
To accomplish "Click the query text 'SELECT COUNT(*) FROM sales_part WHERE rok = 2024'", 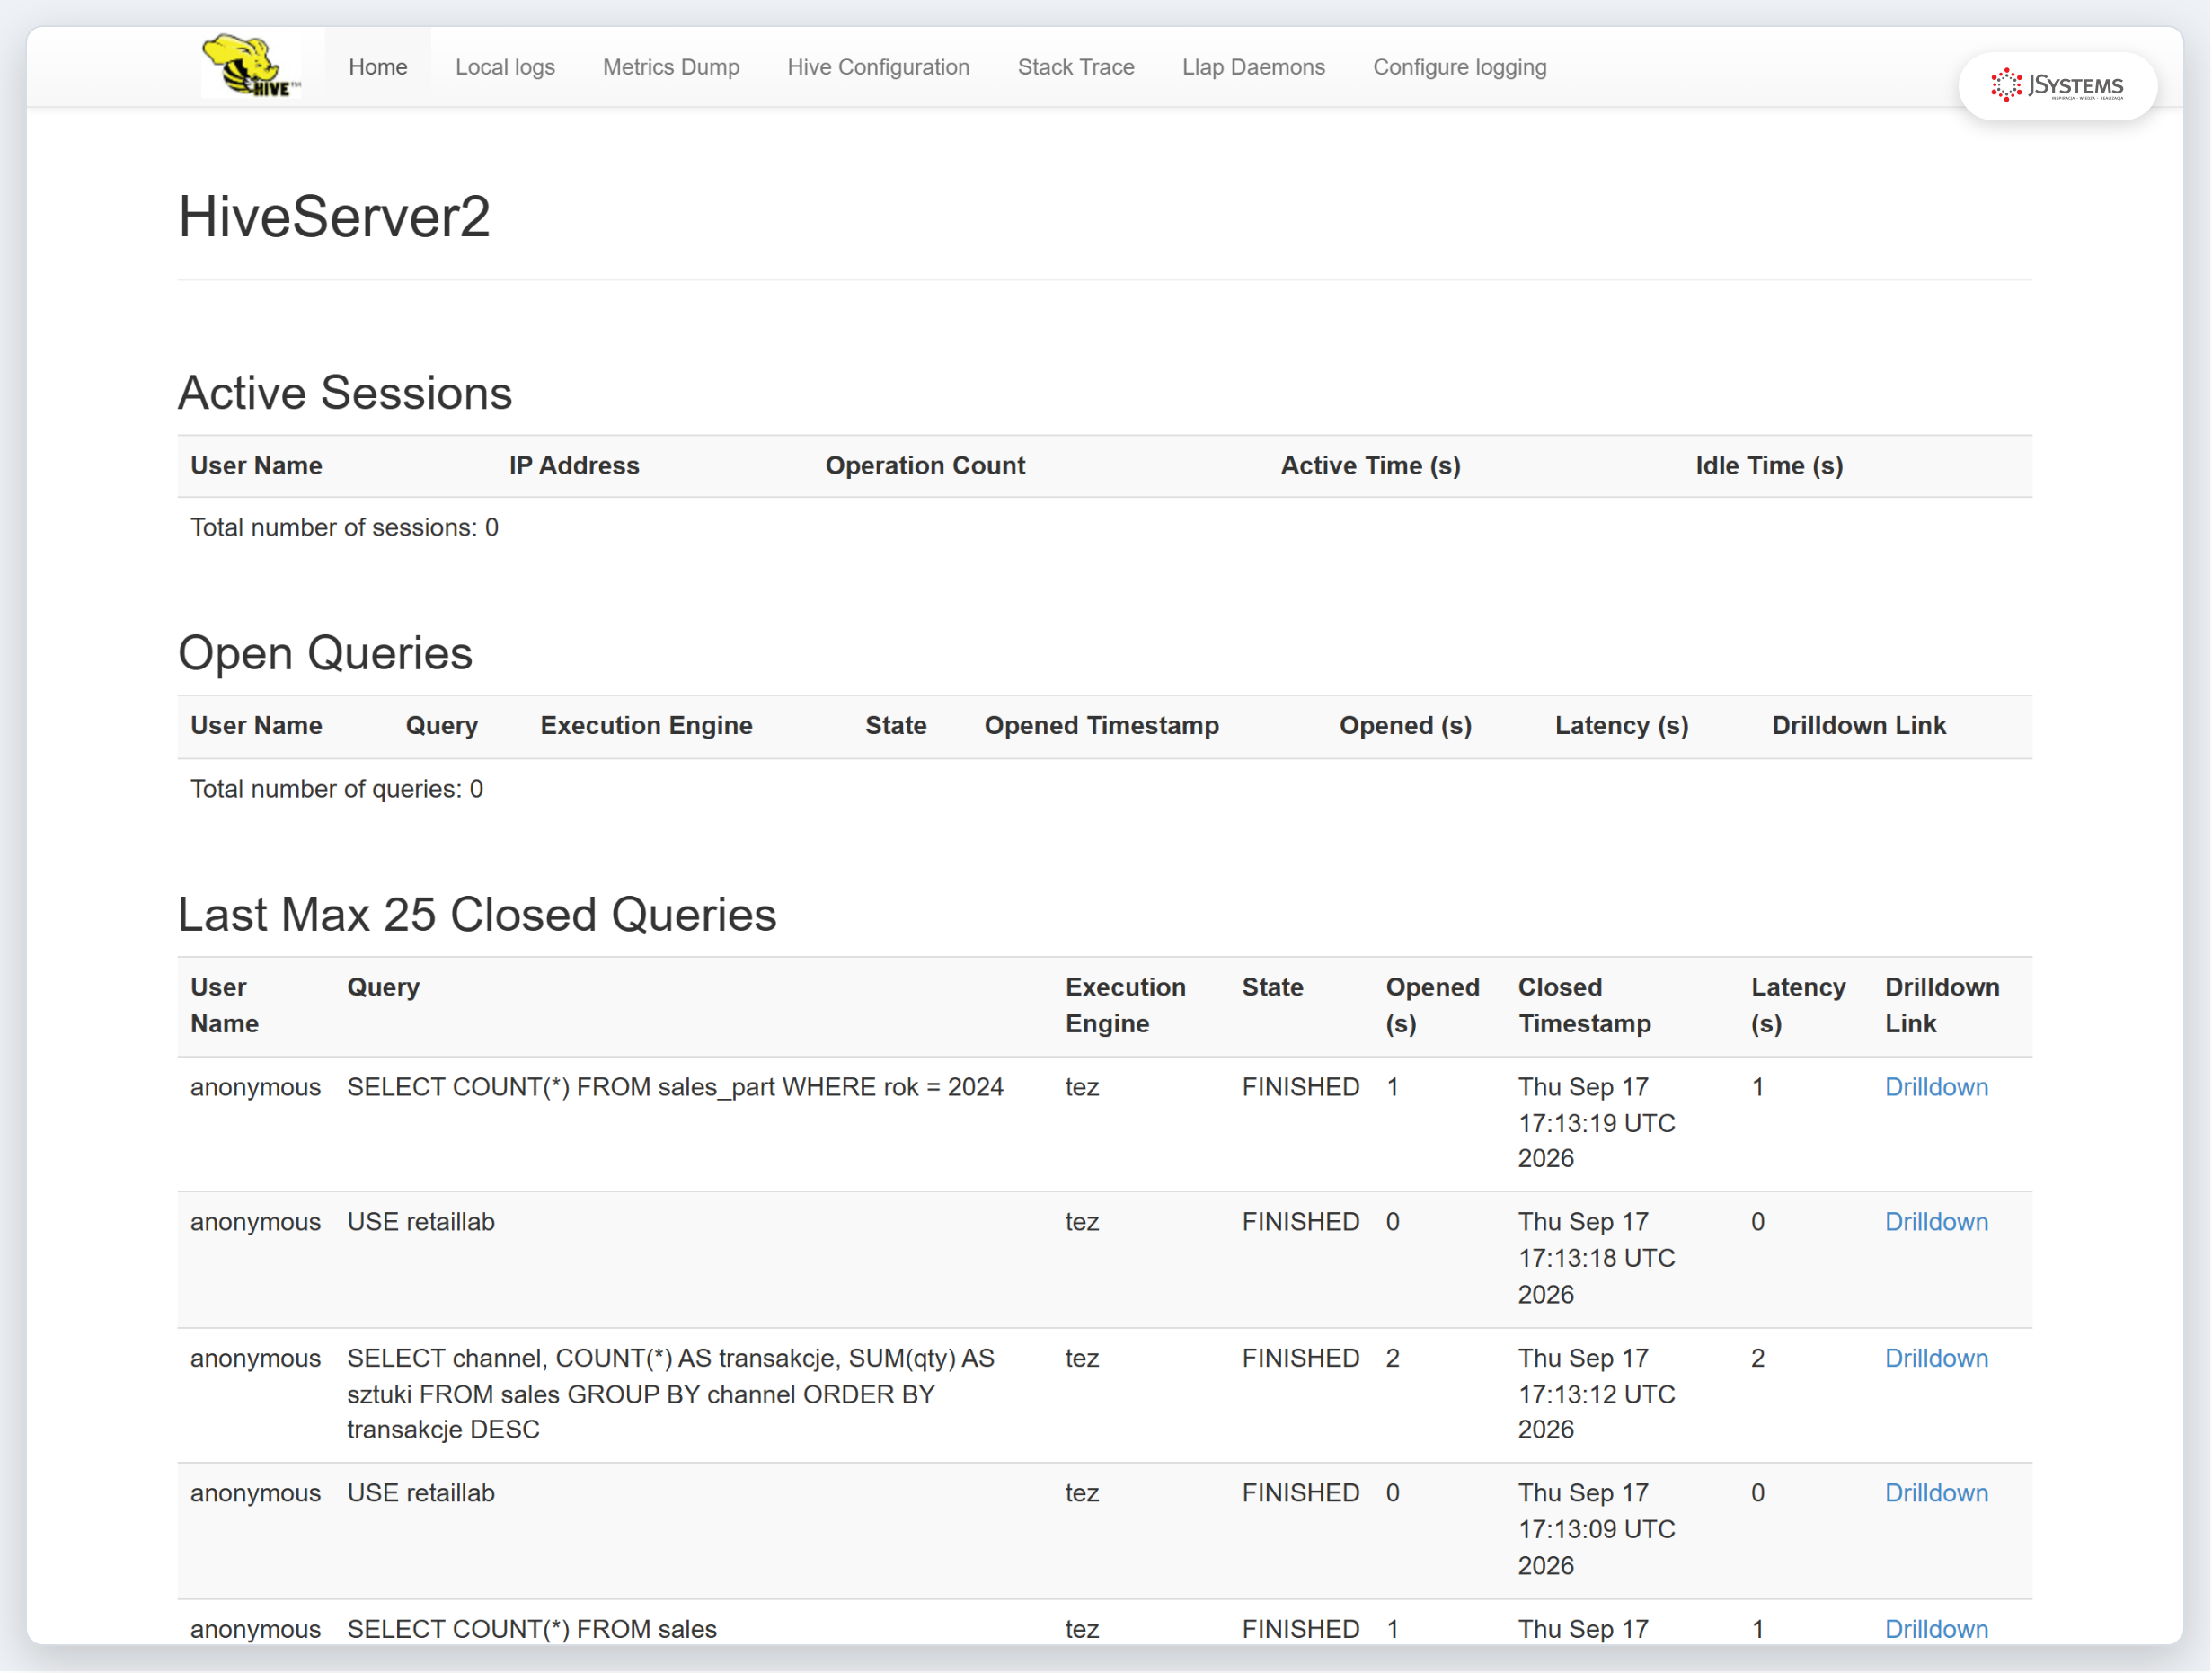I will coord(675,1087).
